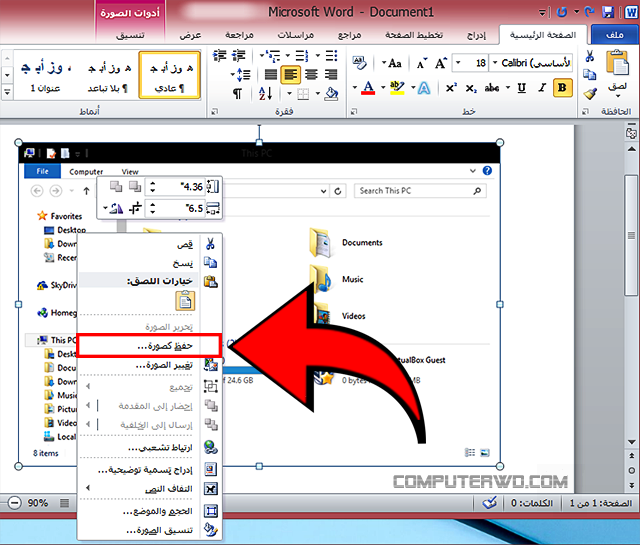
Task: Switch to the عرض View tab
Action: tap(191, 35)
